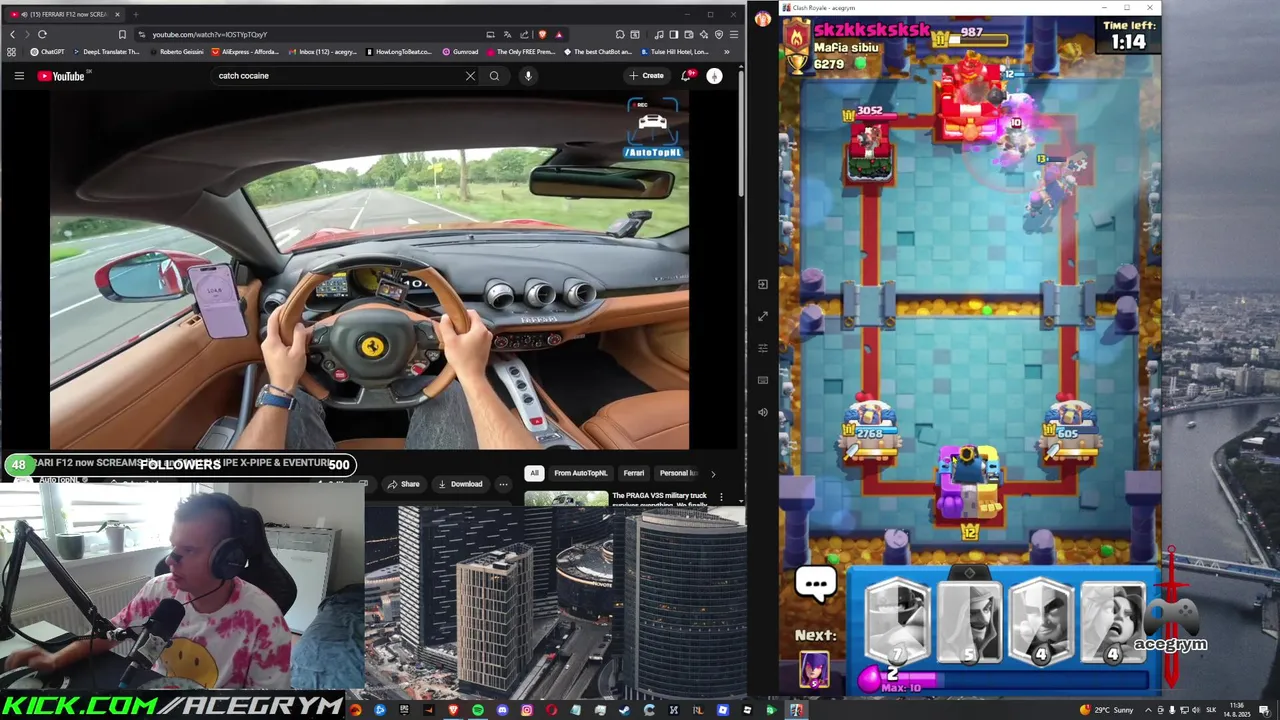Open the emote chat bubble in Clash Royale
Image resolution: width=1280 pixels, height=720 pixels.
click(x=815, y=584)
